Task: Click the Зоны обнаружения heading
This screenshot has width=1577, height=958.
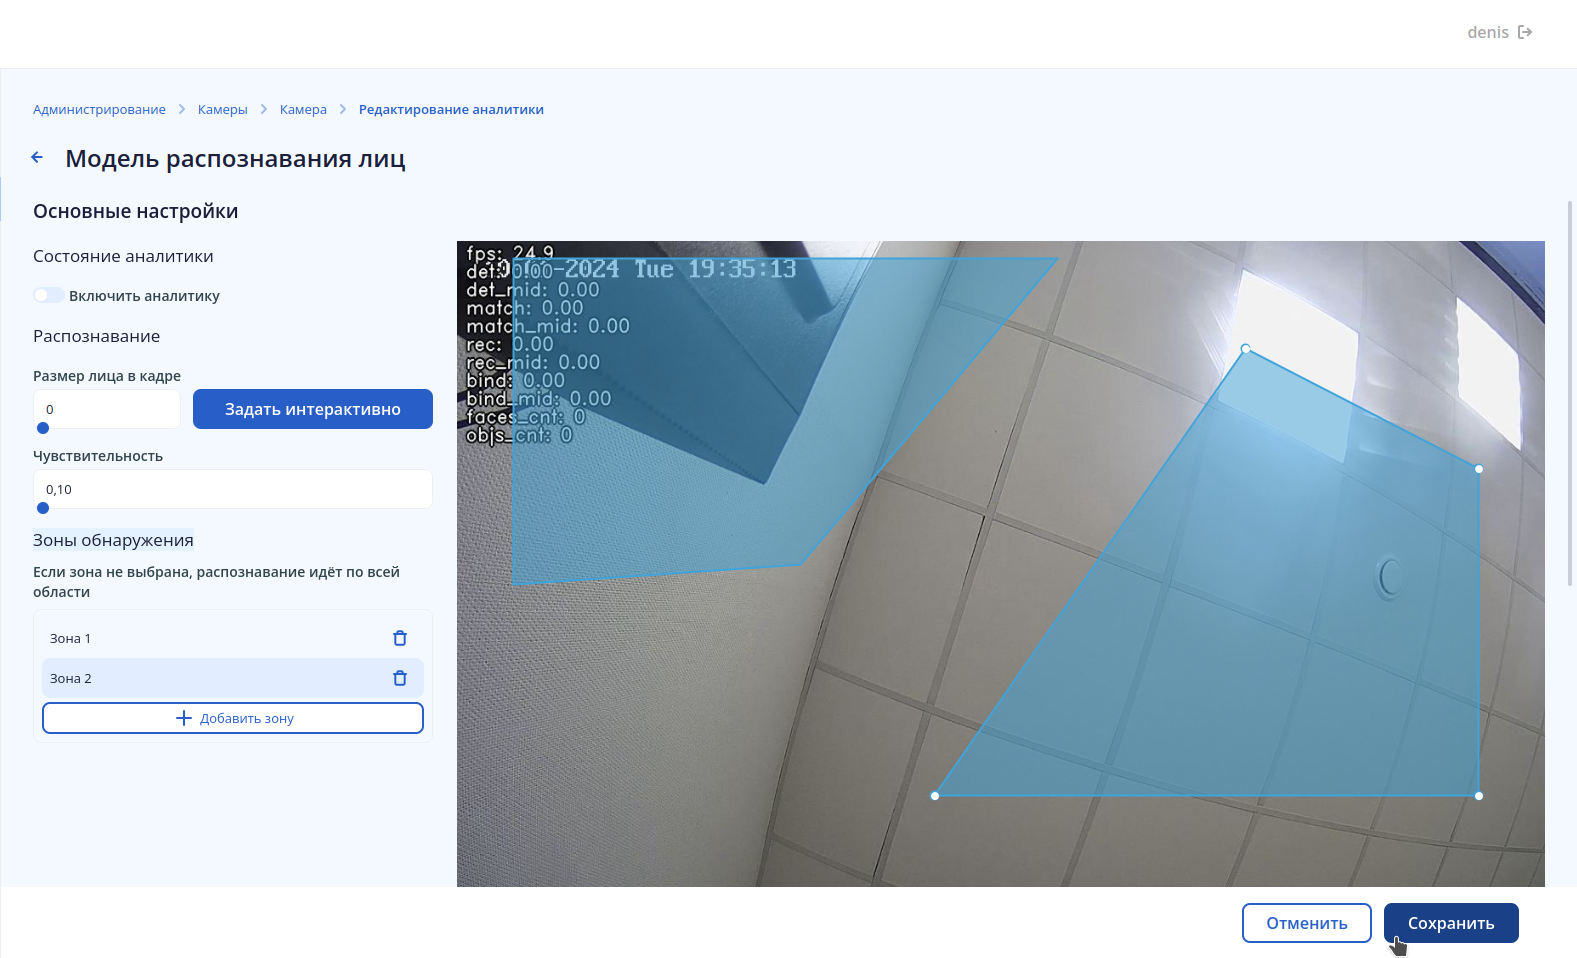Action: click(113, 540)
